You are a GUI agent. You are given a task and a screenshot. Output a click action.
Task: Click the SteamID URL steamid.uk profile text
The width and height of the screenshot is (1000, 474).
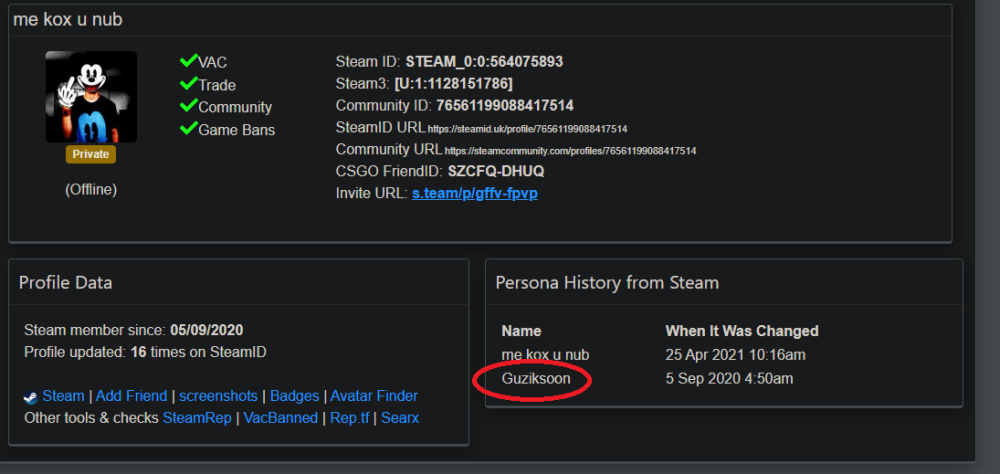(x=527, y=130)
